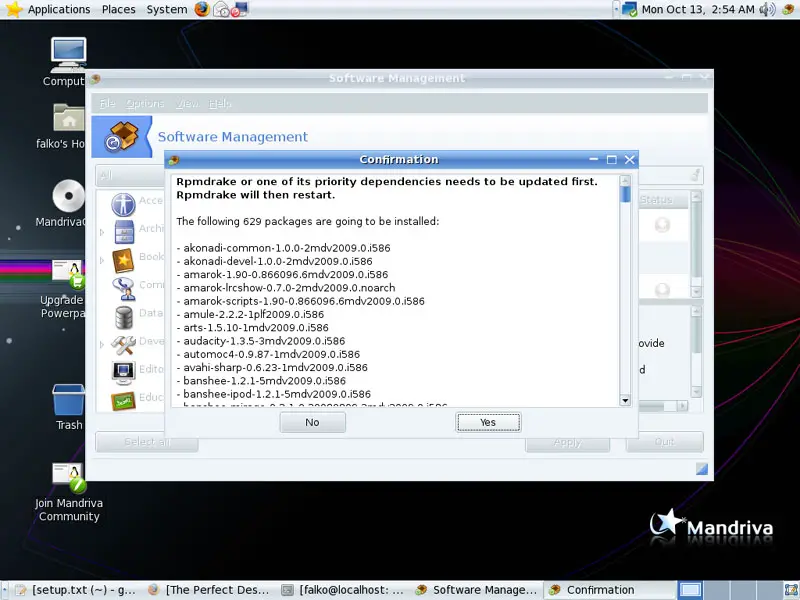Click the Confirmation list scrollbar thumb
800x600 pixels.
(625, 194)
